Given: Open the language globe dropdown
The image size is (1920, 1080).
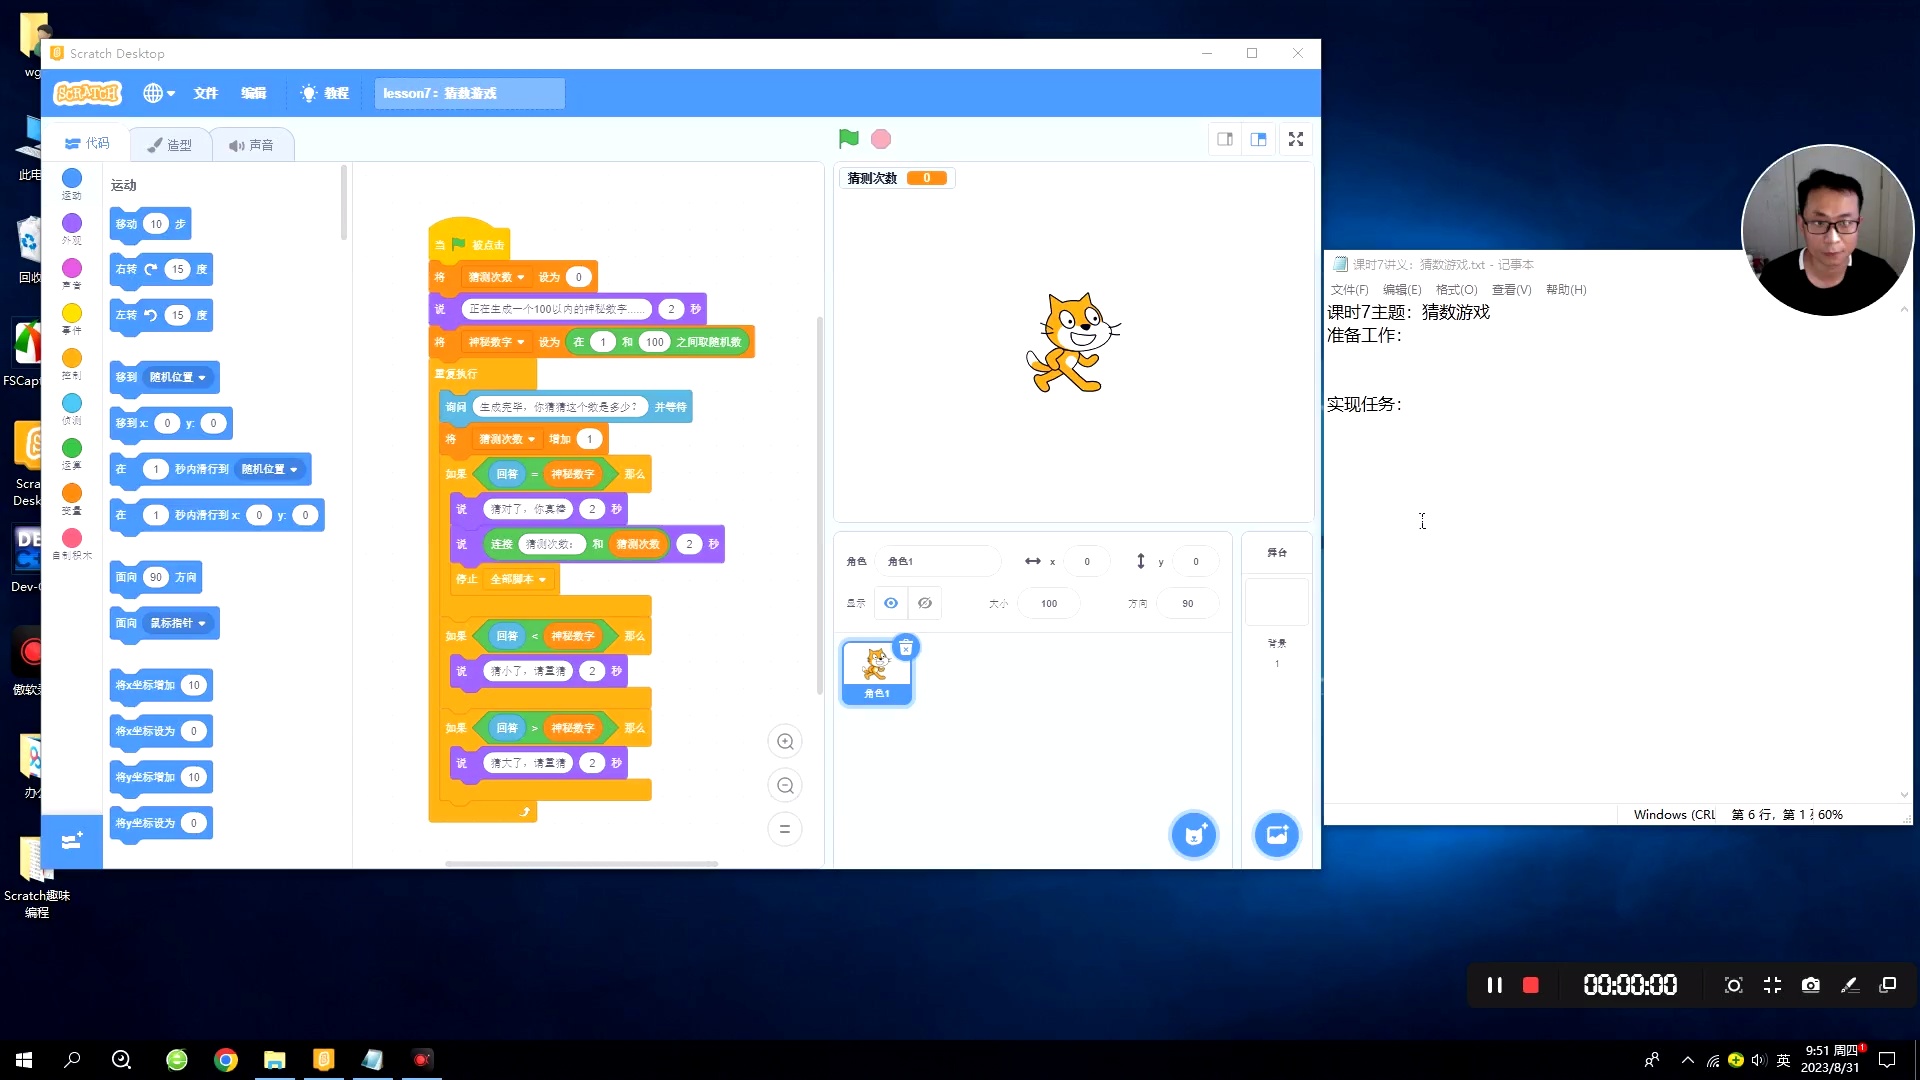Looking at the screenshot, I should tap(157, 93).
